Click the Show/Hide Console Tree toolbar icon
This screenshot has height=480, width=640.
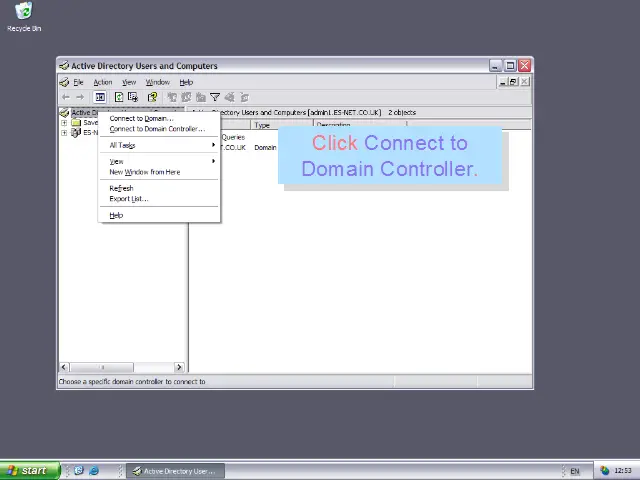pyautogui.click(x=100, y=97)
